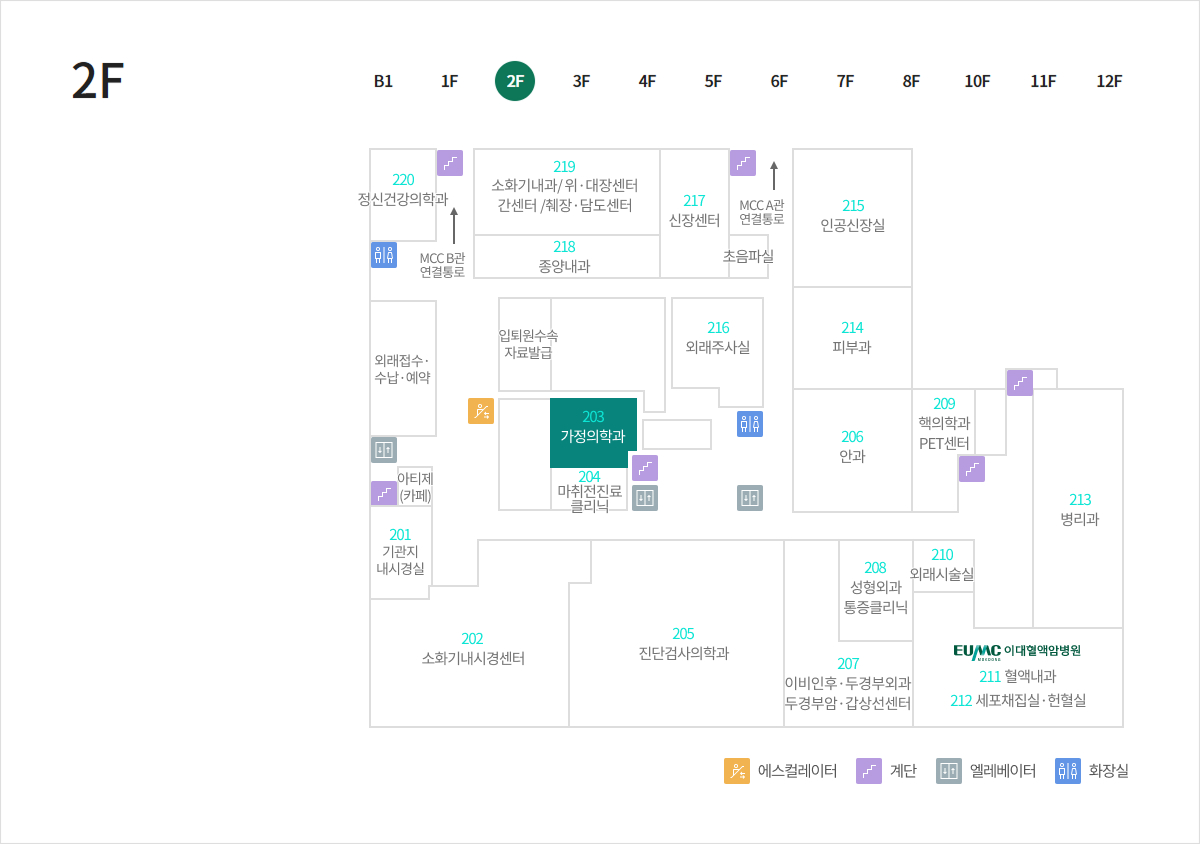This screenshot has height=844, width=1200.
Task: Click the stairs icon beside MCC A관 연결통로
Action: point(743,163)
